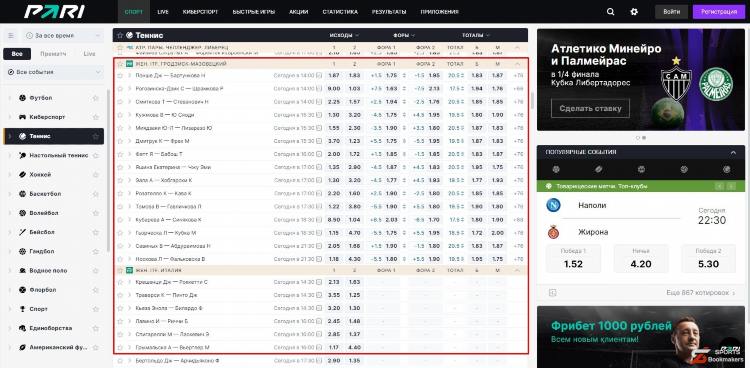Open match stats icon for Носкова Л row
This screenshot has height=368, width=750.
(319, 259)
